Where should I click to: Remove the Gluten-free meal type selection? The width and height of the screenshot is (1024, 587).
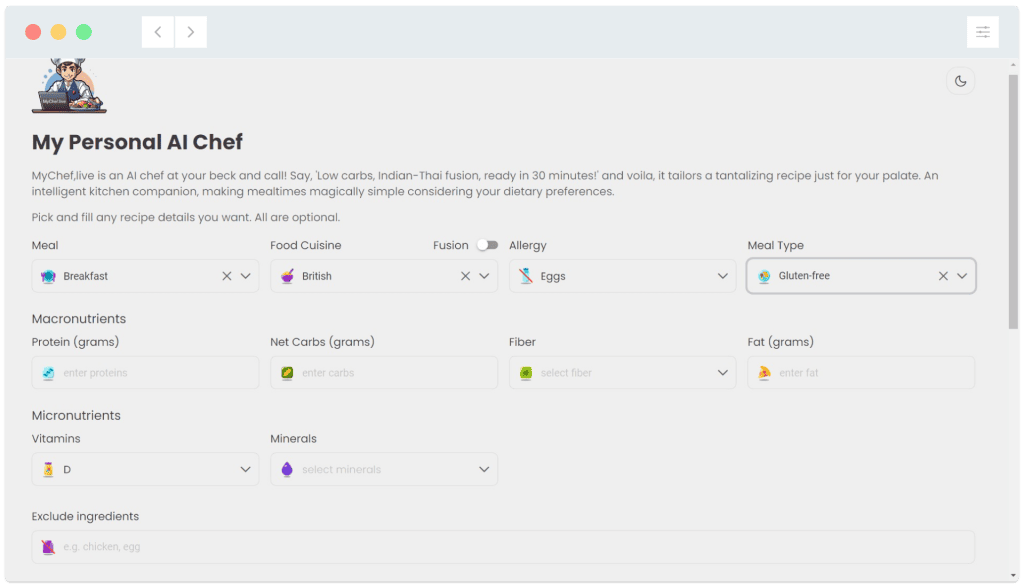pyautogui.click(x=943, y=276)
